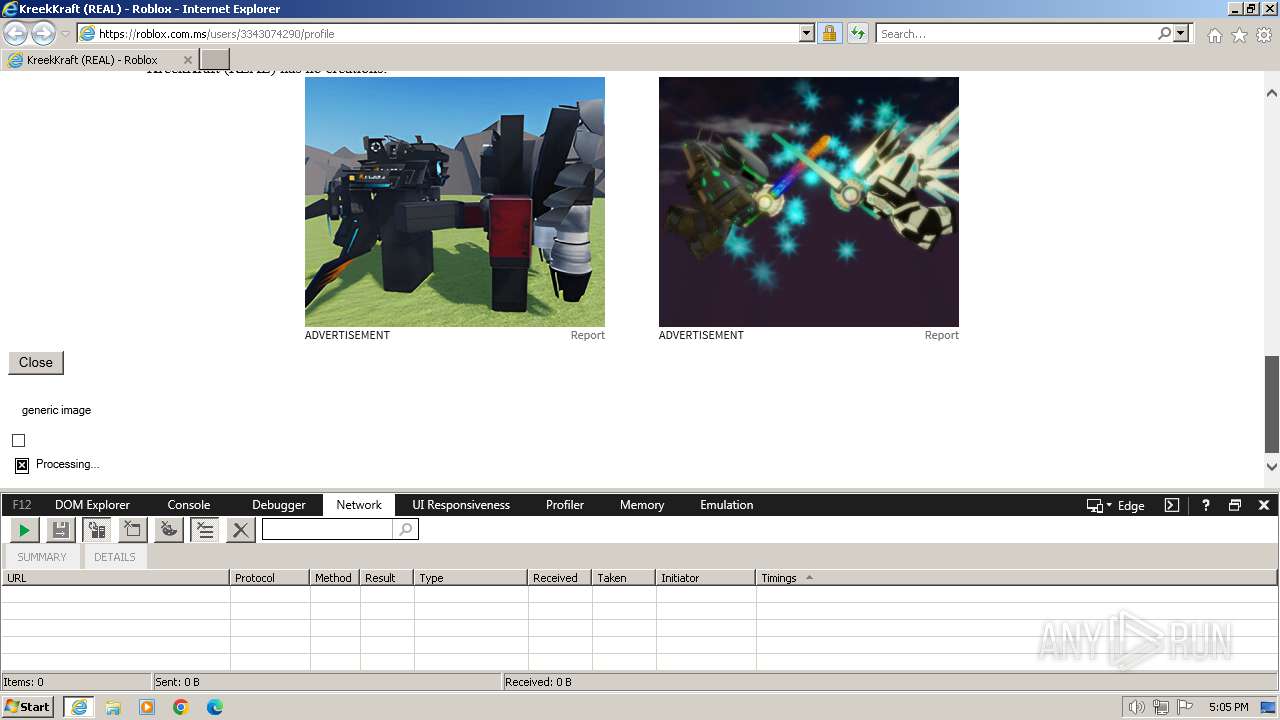Image resolution: width=1280 pixels, height=720 pixels.
Task: Toggle the console panel icon in F12 toolbar
Action: coord(1172,505)
